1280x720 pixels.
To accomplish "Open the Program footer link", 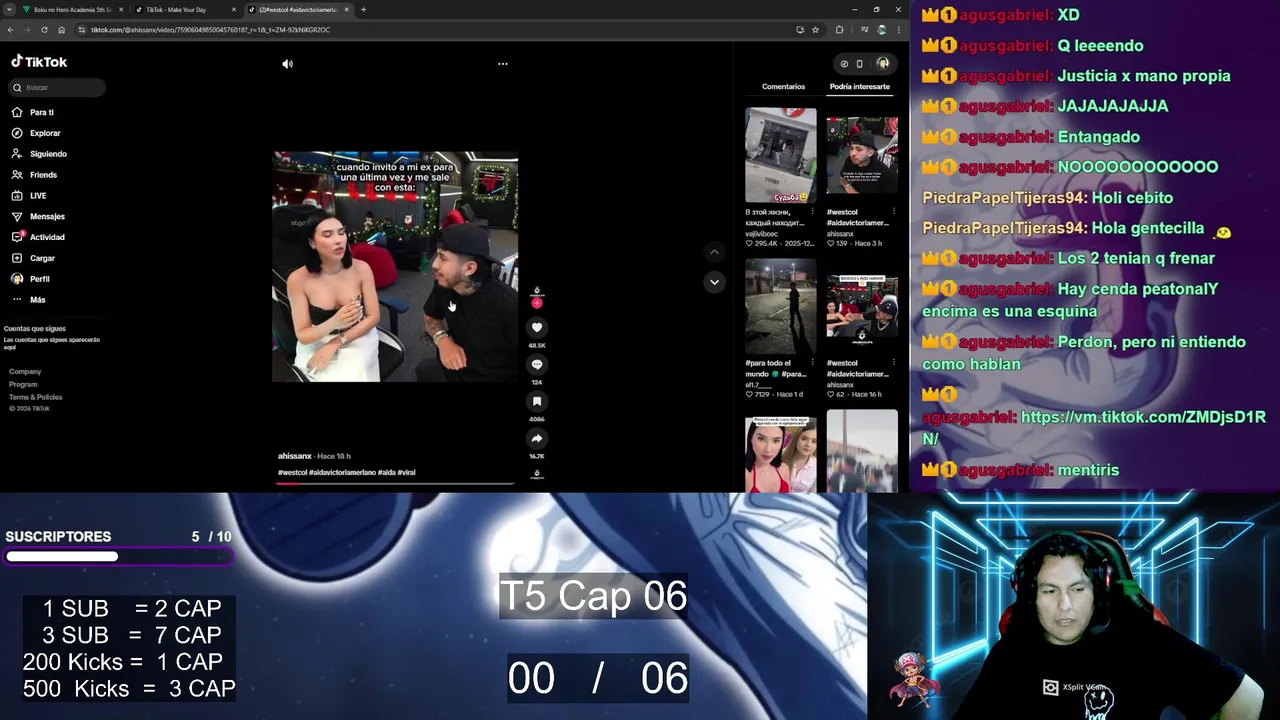I will tap(23, 384).
